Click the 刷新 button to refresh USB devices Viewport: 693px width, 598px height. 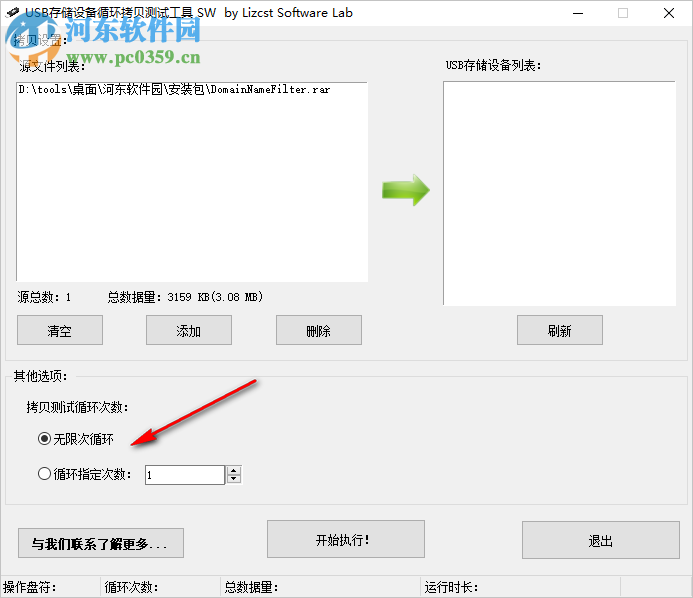tap(560, 330)
